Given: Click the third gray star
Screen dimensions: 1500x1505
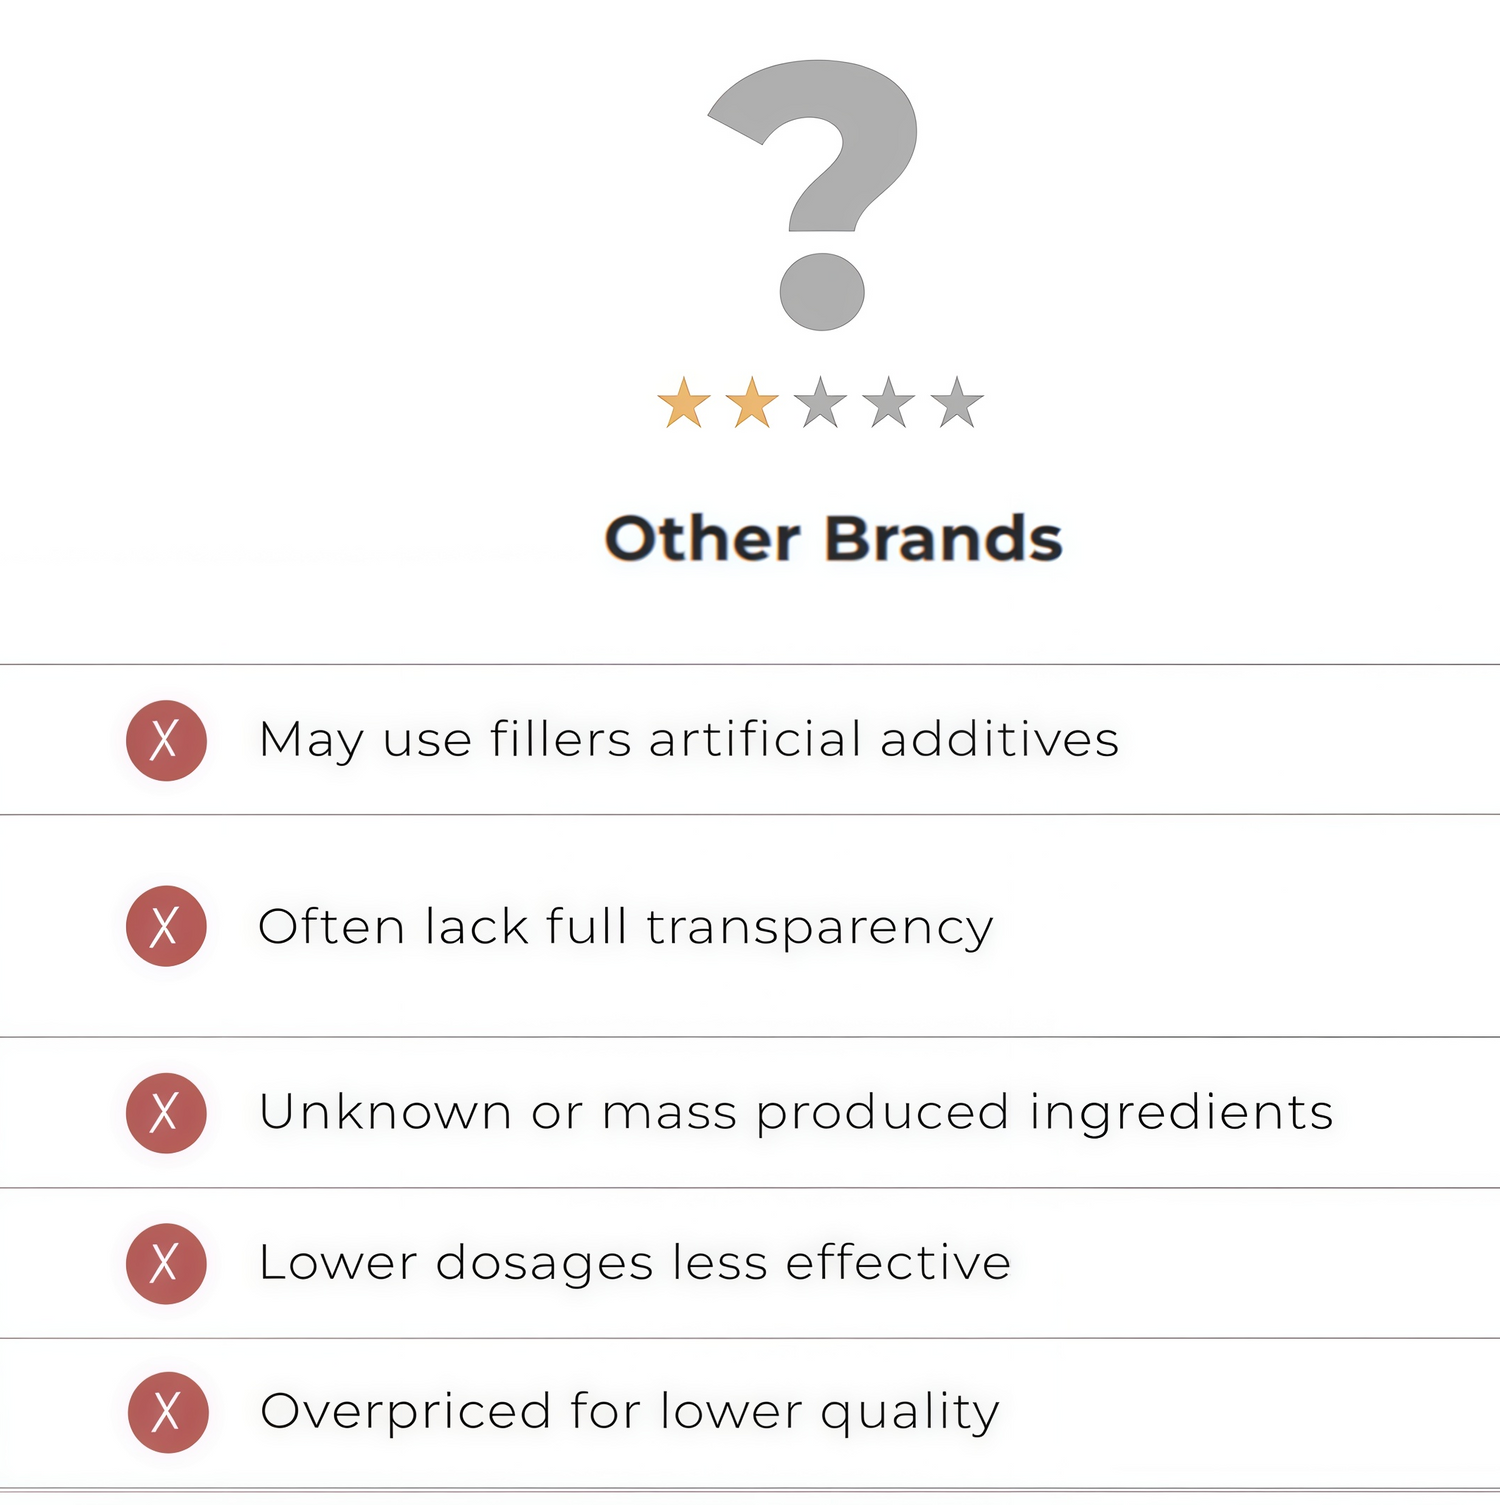Looking at the screenshot, I should point(820,404).
